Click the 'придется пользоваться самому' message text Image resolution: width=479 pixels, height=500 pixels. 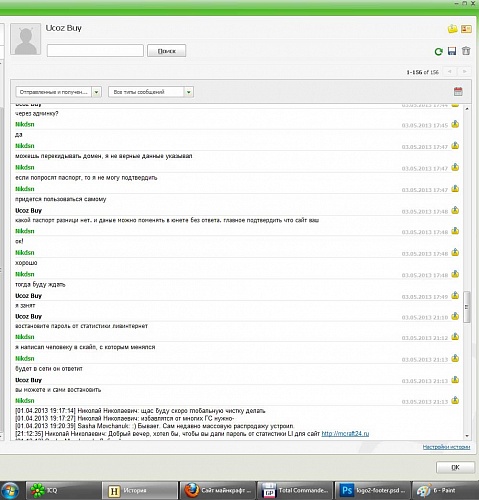pos(61,199)
